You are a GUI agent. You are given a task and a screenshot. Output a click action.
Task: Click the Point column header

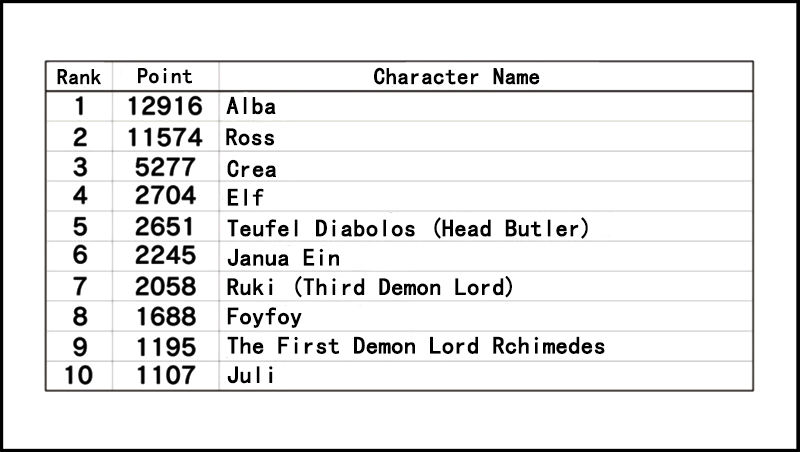(165, 77)
